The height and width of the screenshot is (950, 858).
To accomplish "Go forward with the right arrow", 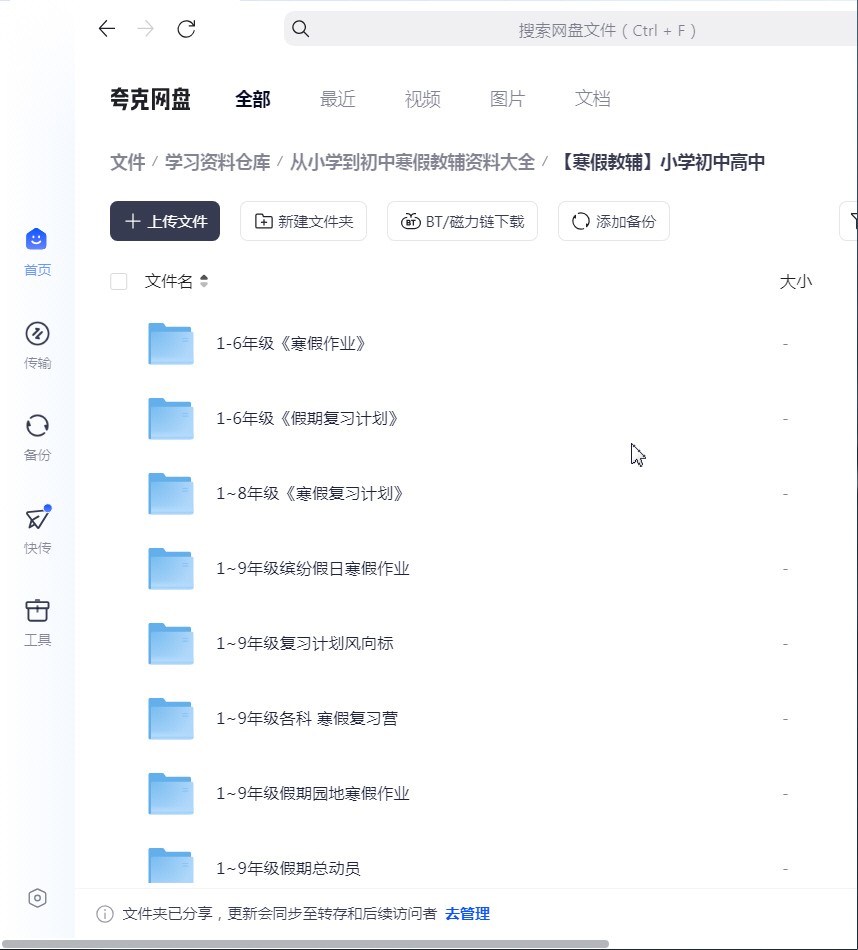I will click(145, 28).
